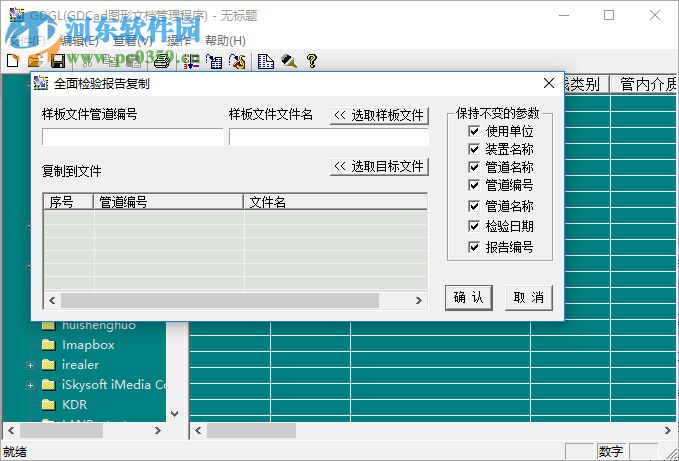Screen dimensions: 679x461
Task: Click the Print toolbar icon
Action: [162, 61]
